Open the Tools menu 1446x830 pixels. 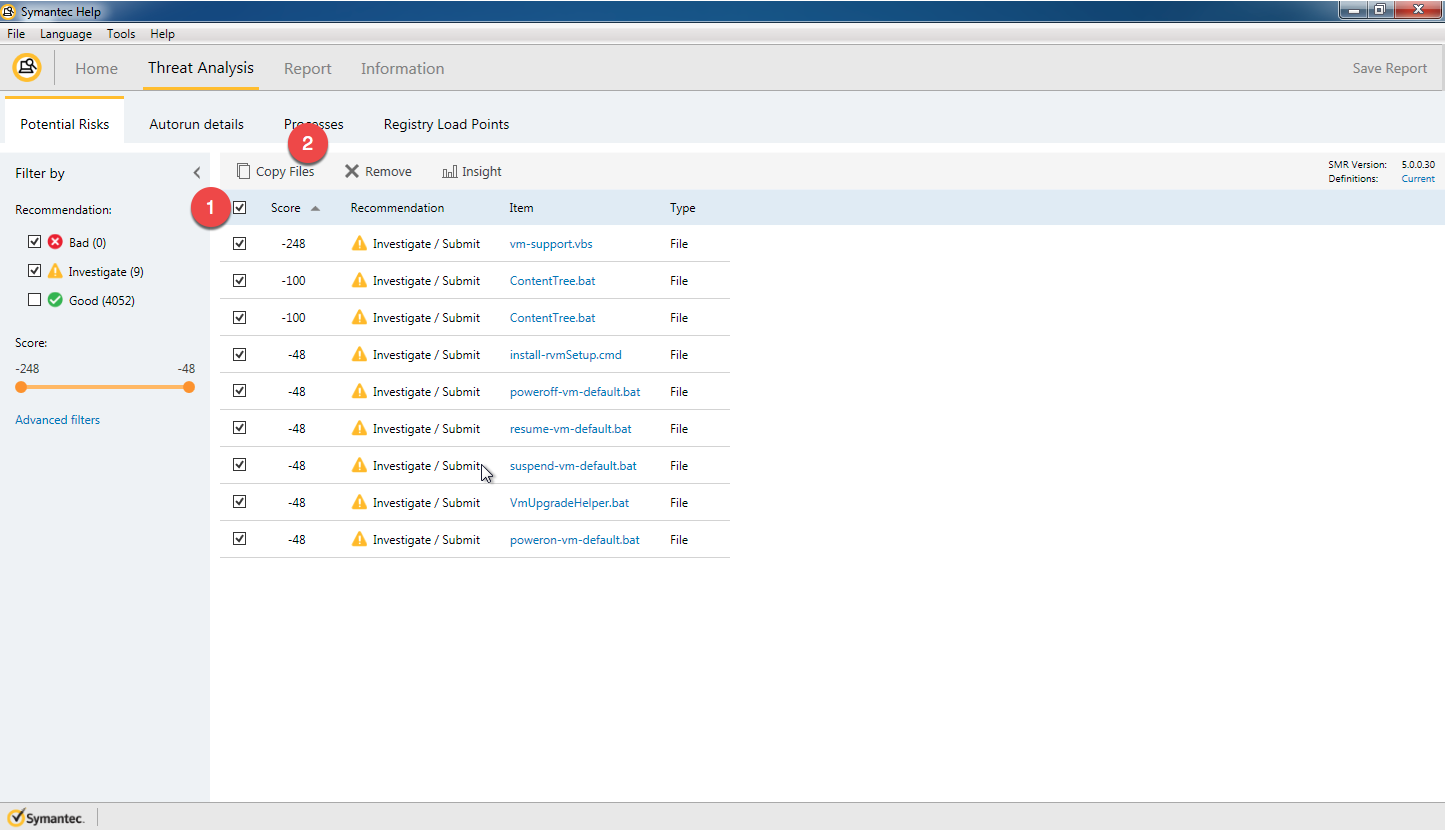(121, 34)
